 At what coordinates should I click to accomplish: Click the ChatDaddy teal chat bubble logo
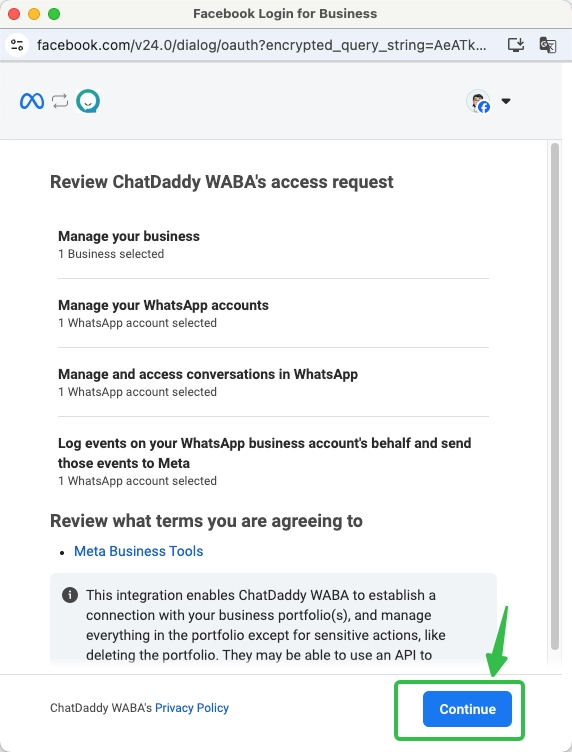click(x=88, y=101)
